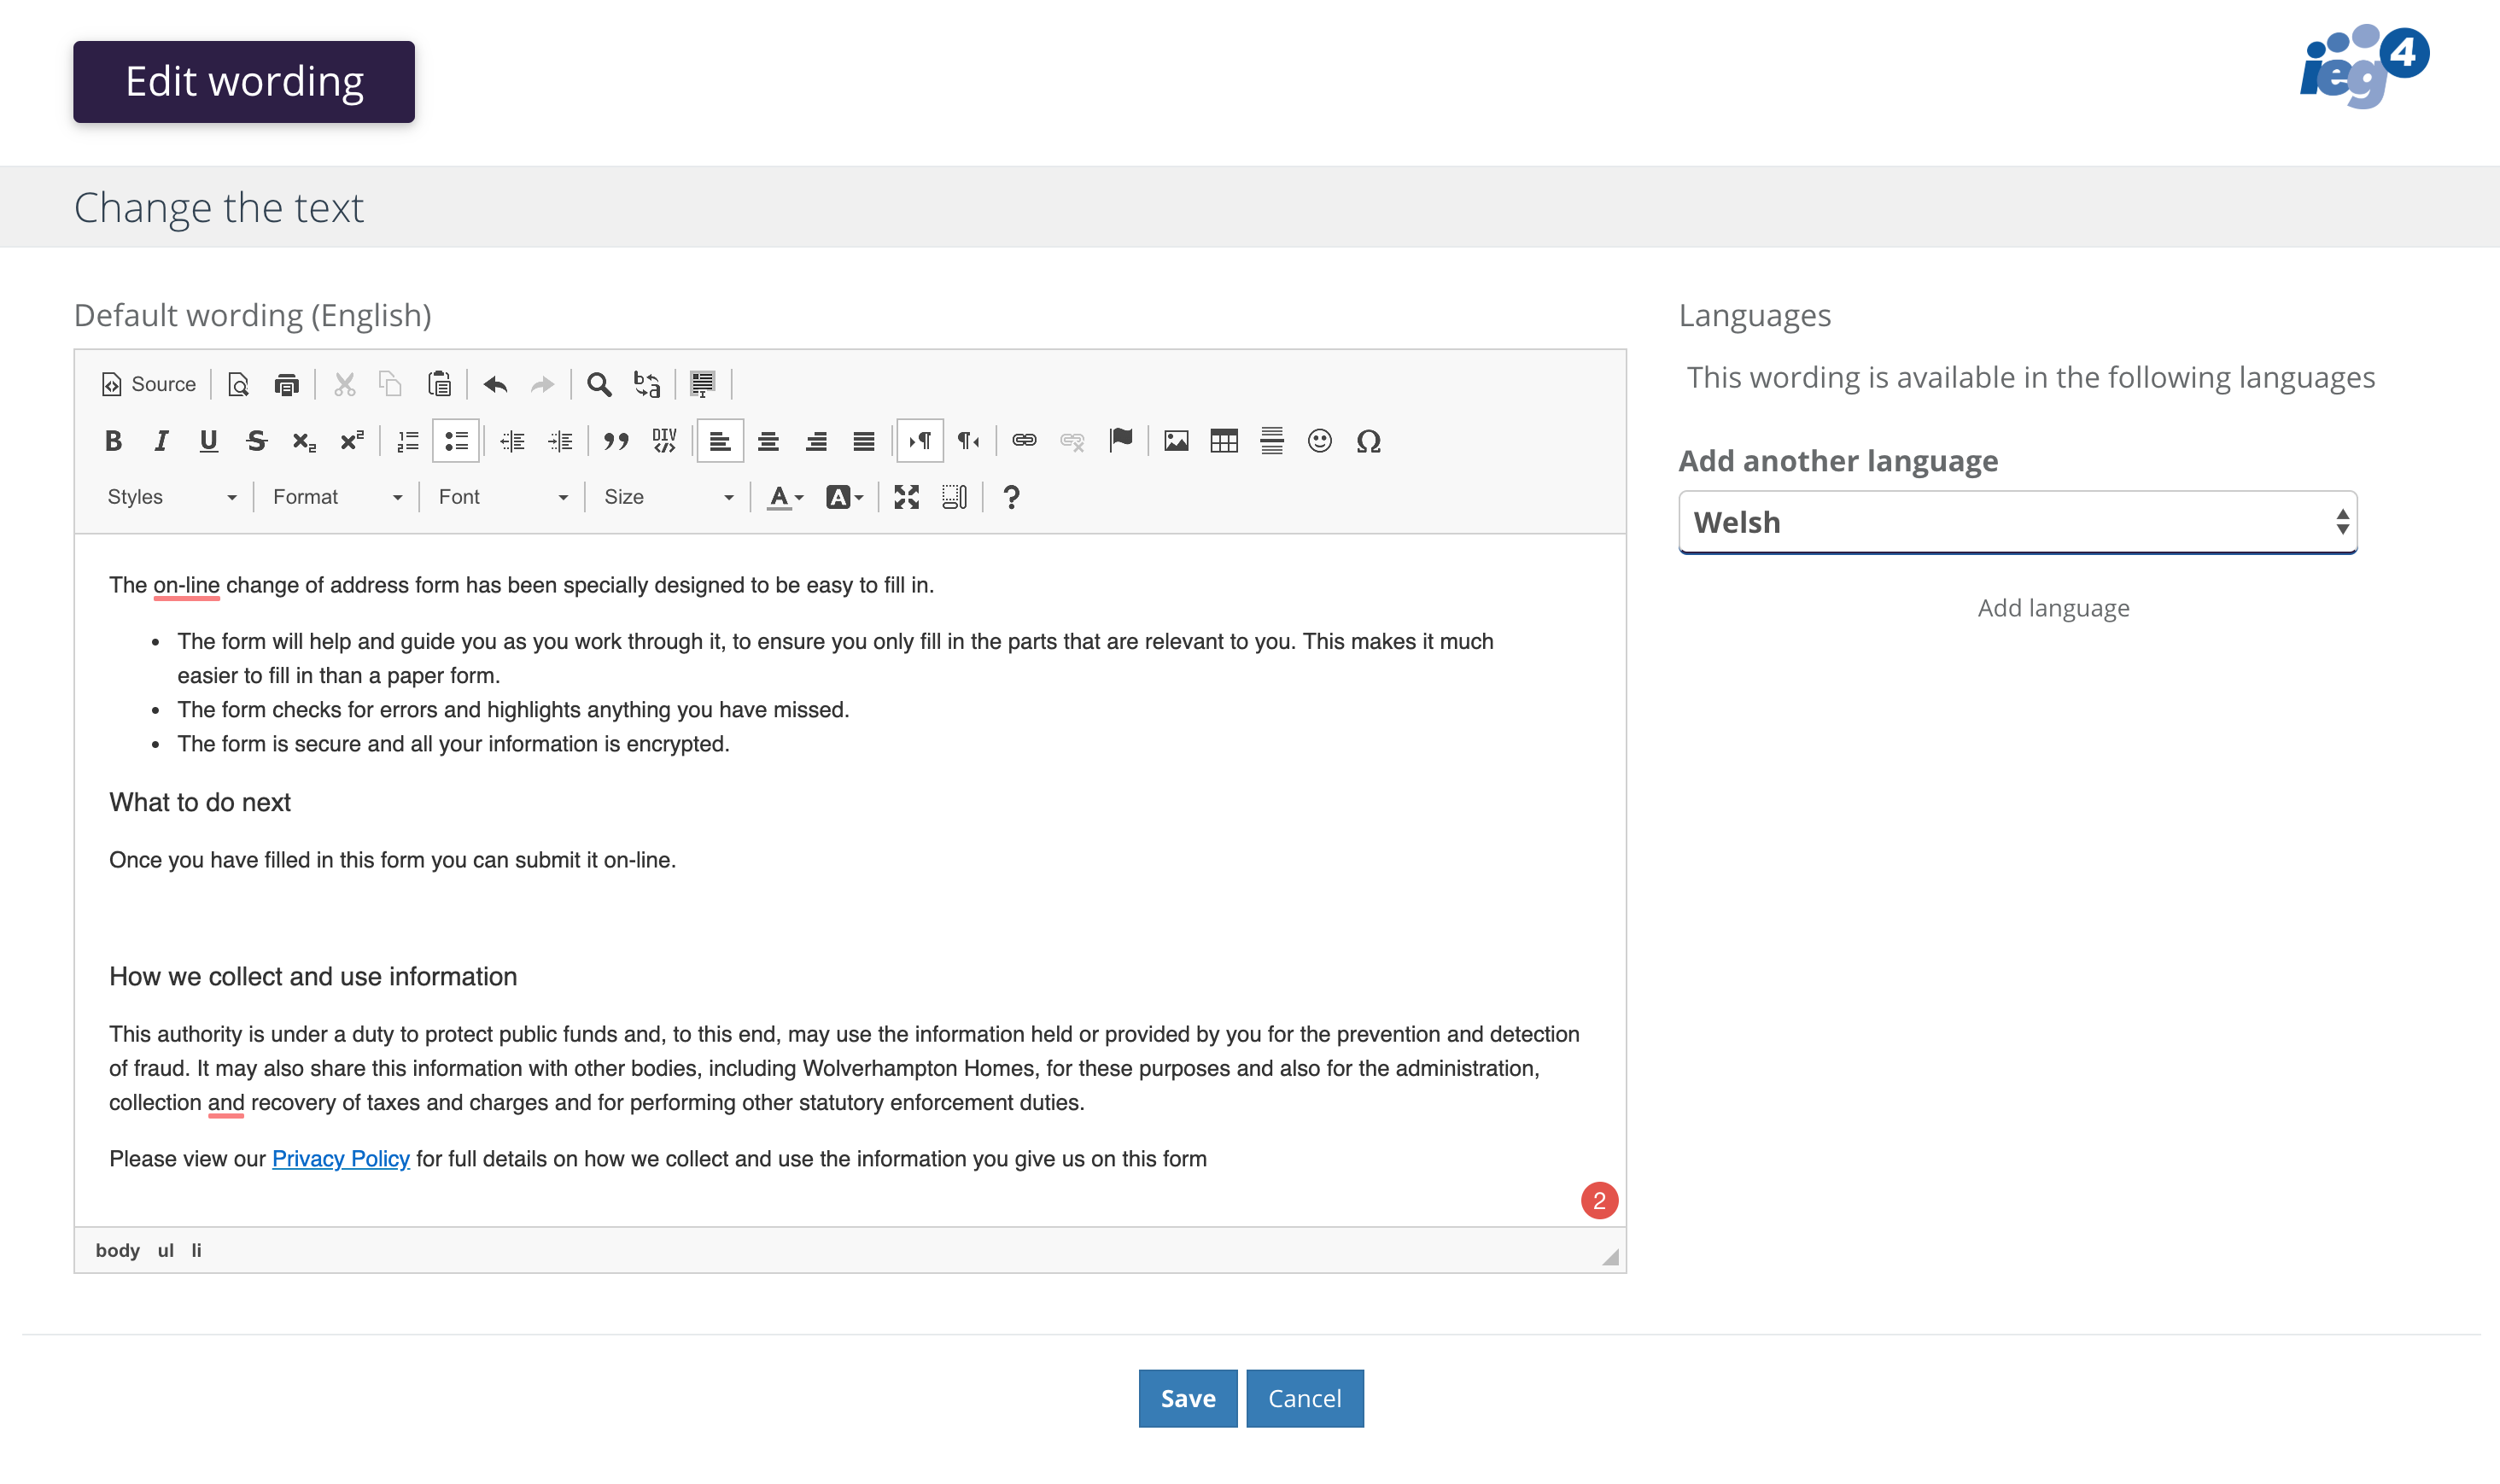Toggle Bold formatting
Viewport: 2500px width, 1484px height.
point(113,441)
